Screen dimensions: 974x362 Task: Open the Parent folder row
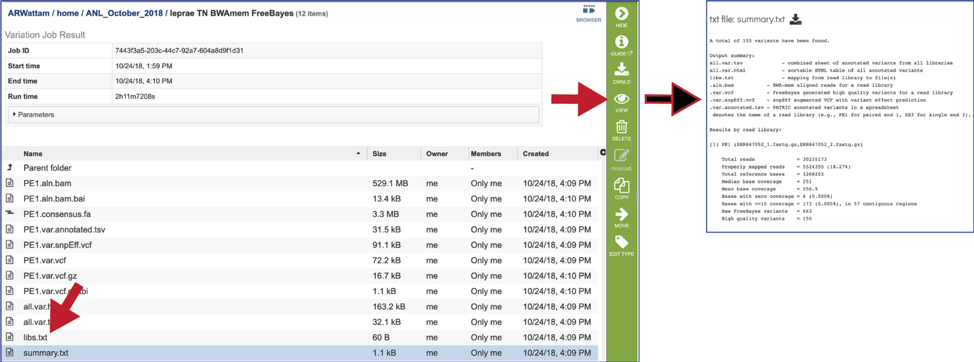point(301,168)
